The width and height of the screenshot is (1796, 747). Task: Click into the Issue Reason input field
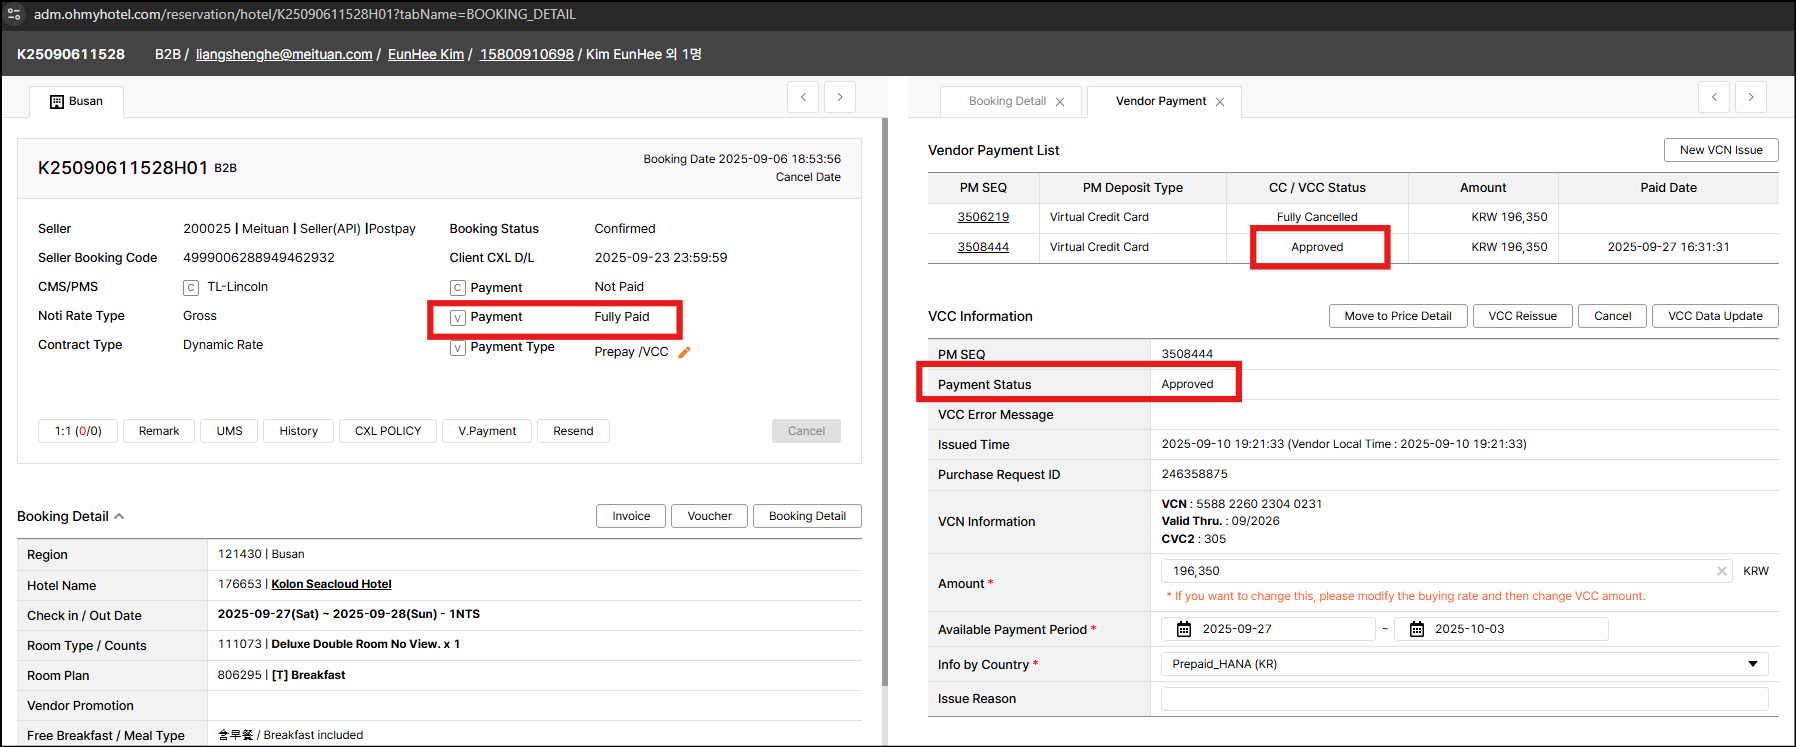[1464, 699]
